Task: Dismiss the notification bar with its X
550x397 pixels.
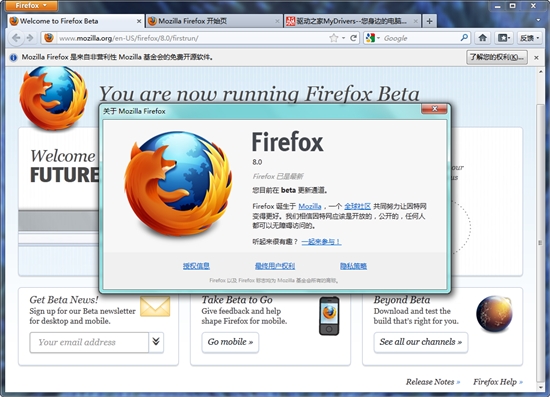Action: pos(536,58)
